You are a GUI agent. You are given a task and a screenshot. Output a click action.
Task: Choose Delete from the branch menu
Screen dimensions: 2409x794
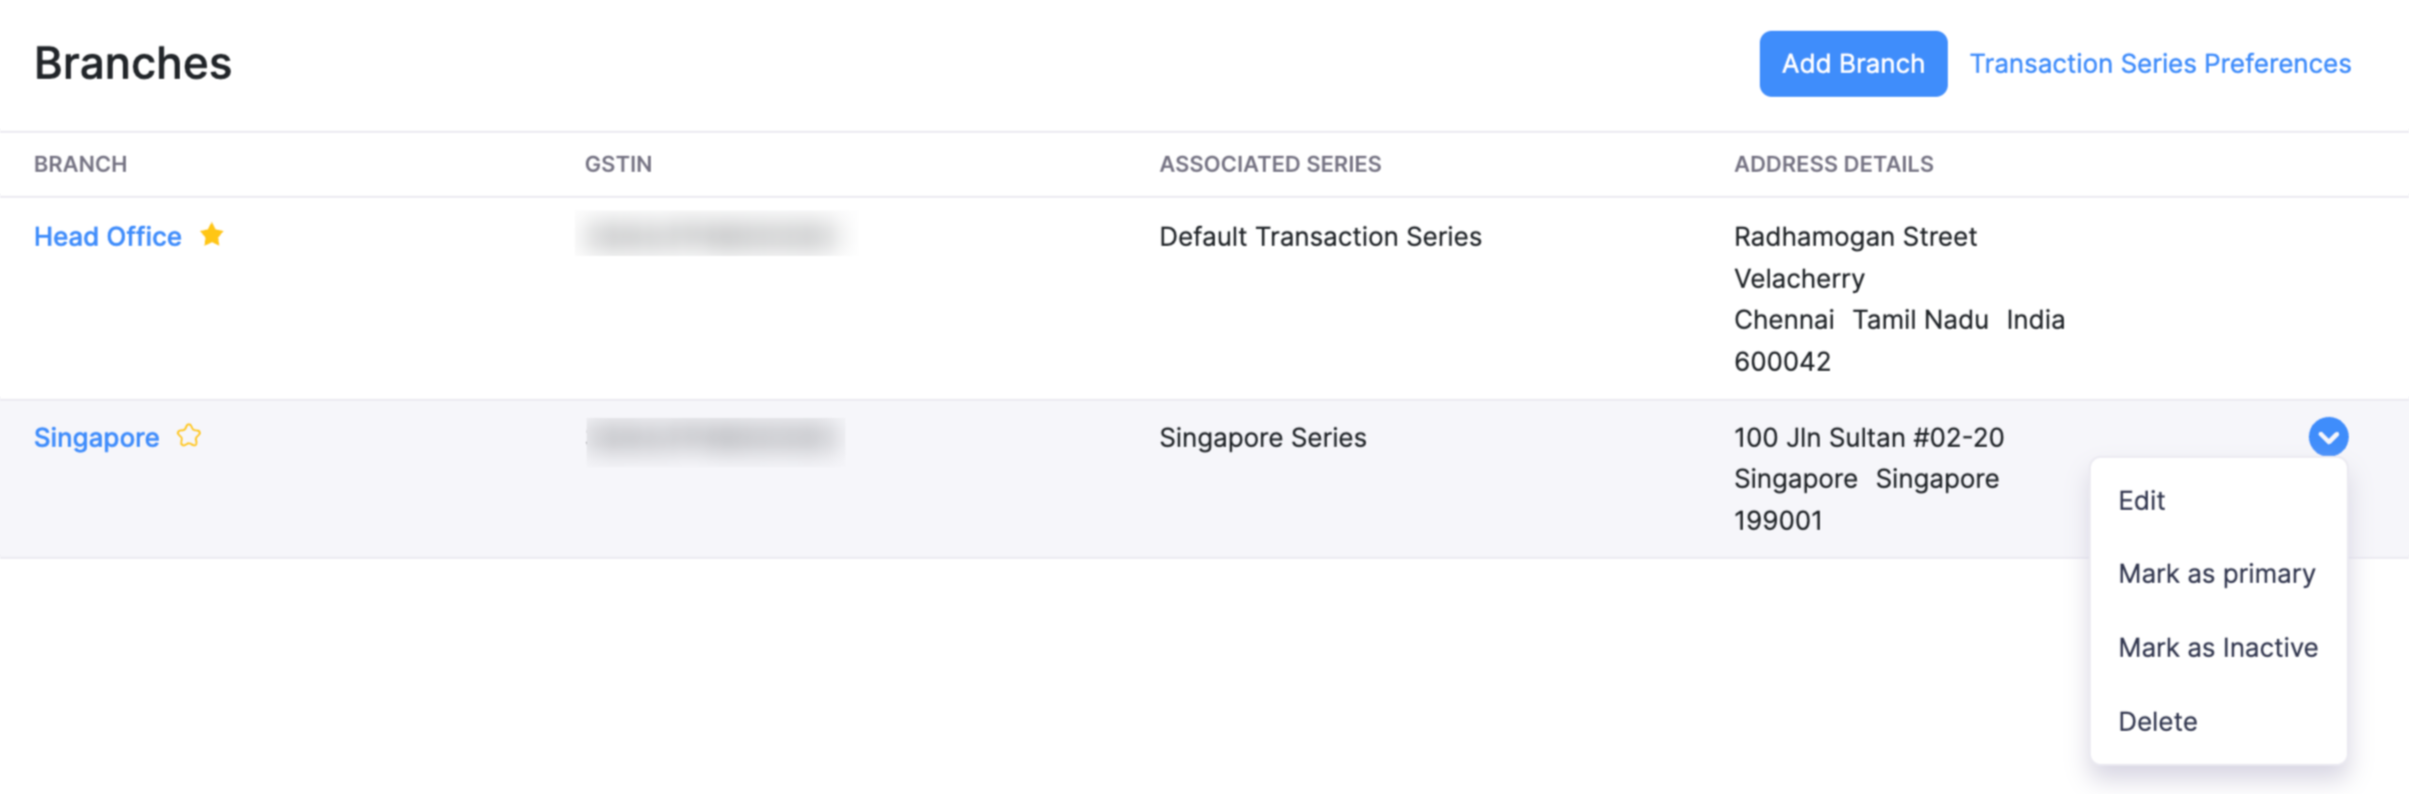coord(2157,722)
